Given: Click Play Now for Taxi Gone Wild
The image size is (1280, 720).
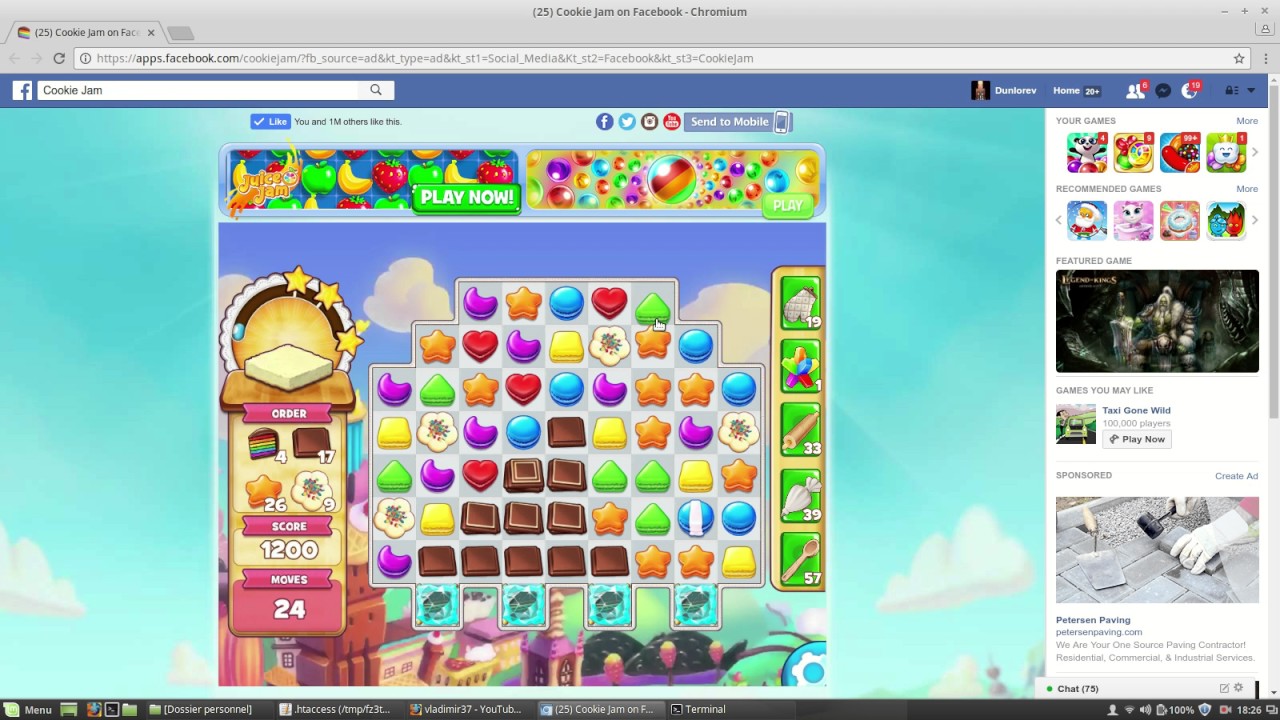Looking at the screenshot, I should click(1136, 439).
